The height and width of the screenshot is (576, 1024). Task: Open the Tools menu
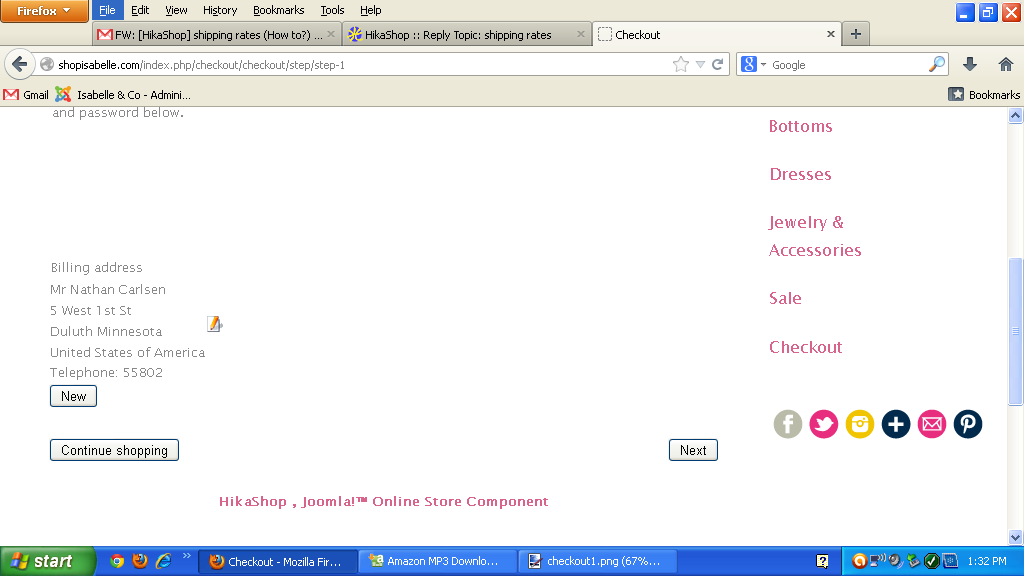[x=332, y=10]
